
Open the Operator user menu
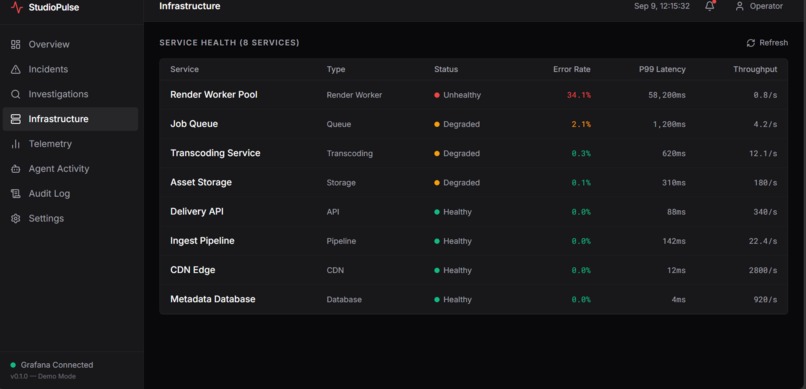tap(759, 6)
